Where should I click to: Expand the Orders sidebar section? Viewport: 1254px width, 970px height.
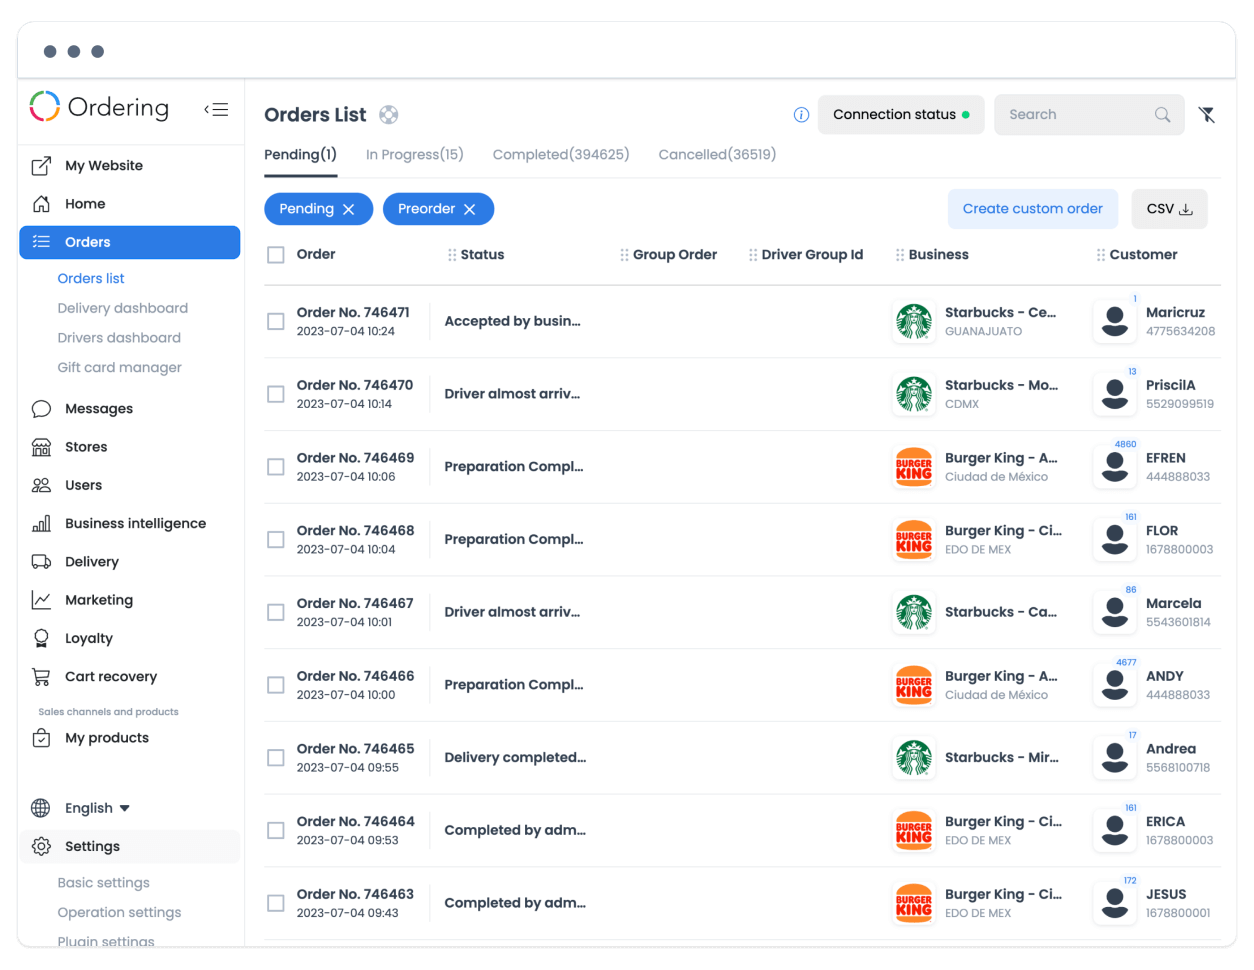tap(130, 242)
